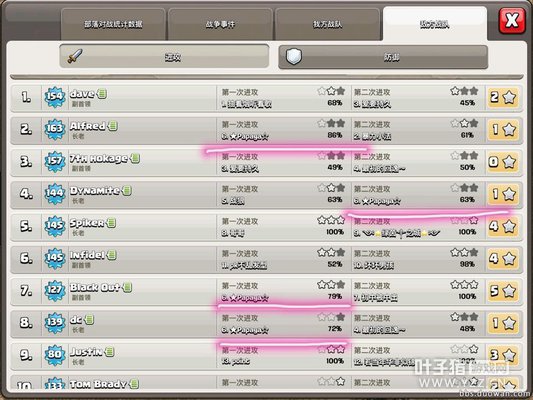Click the green icon next to Dynamite
533x400 pixels.
click(x=127, y=190)
